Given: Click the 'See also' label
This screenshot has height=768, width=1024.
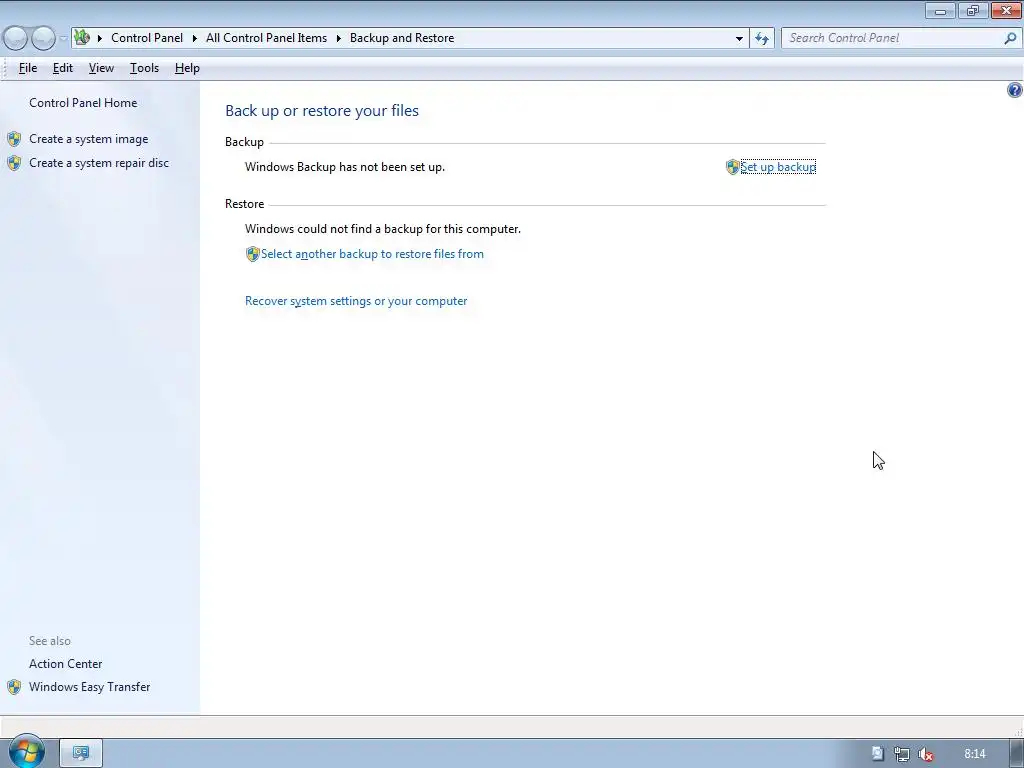Looking at the screenshot, I should point(50,641).
